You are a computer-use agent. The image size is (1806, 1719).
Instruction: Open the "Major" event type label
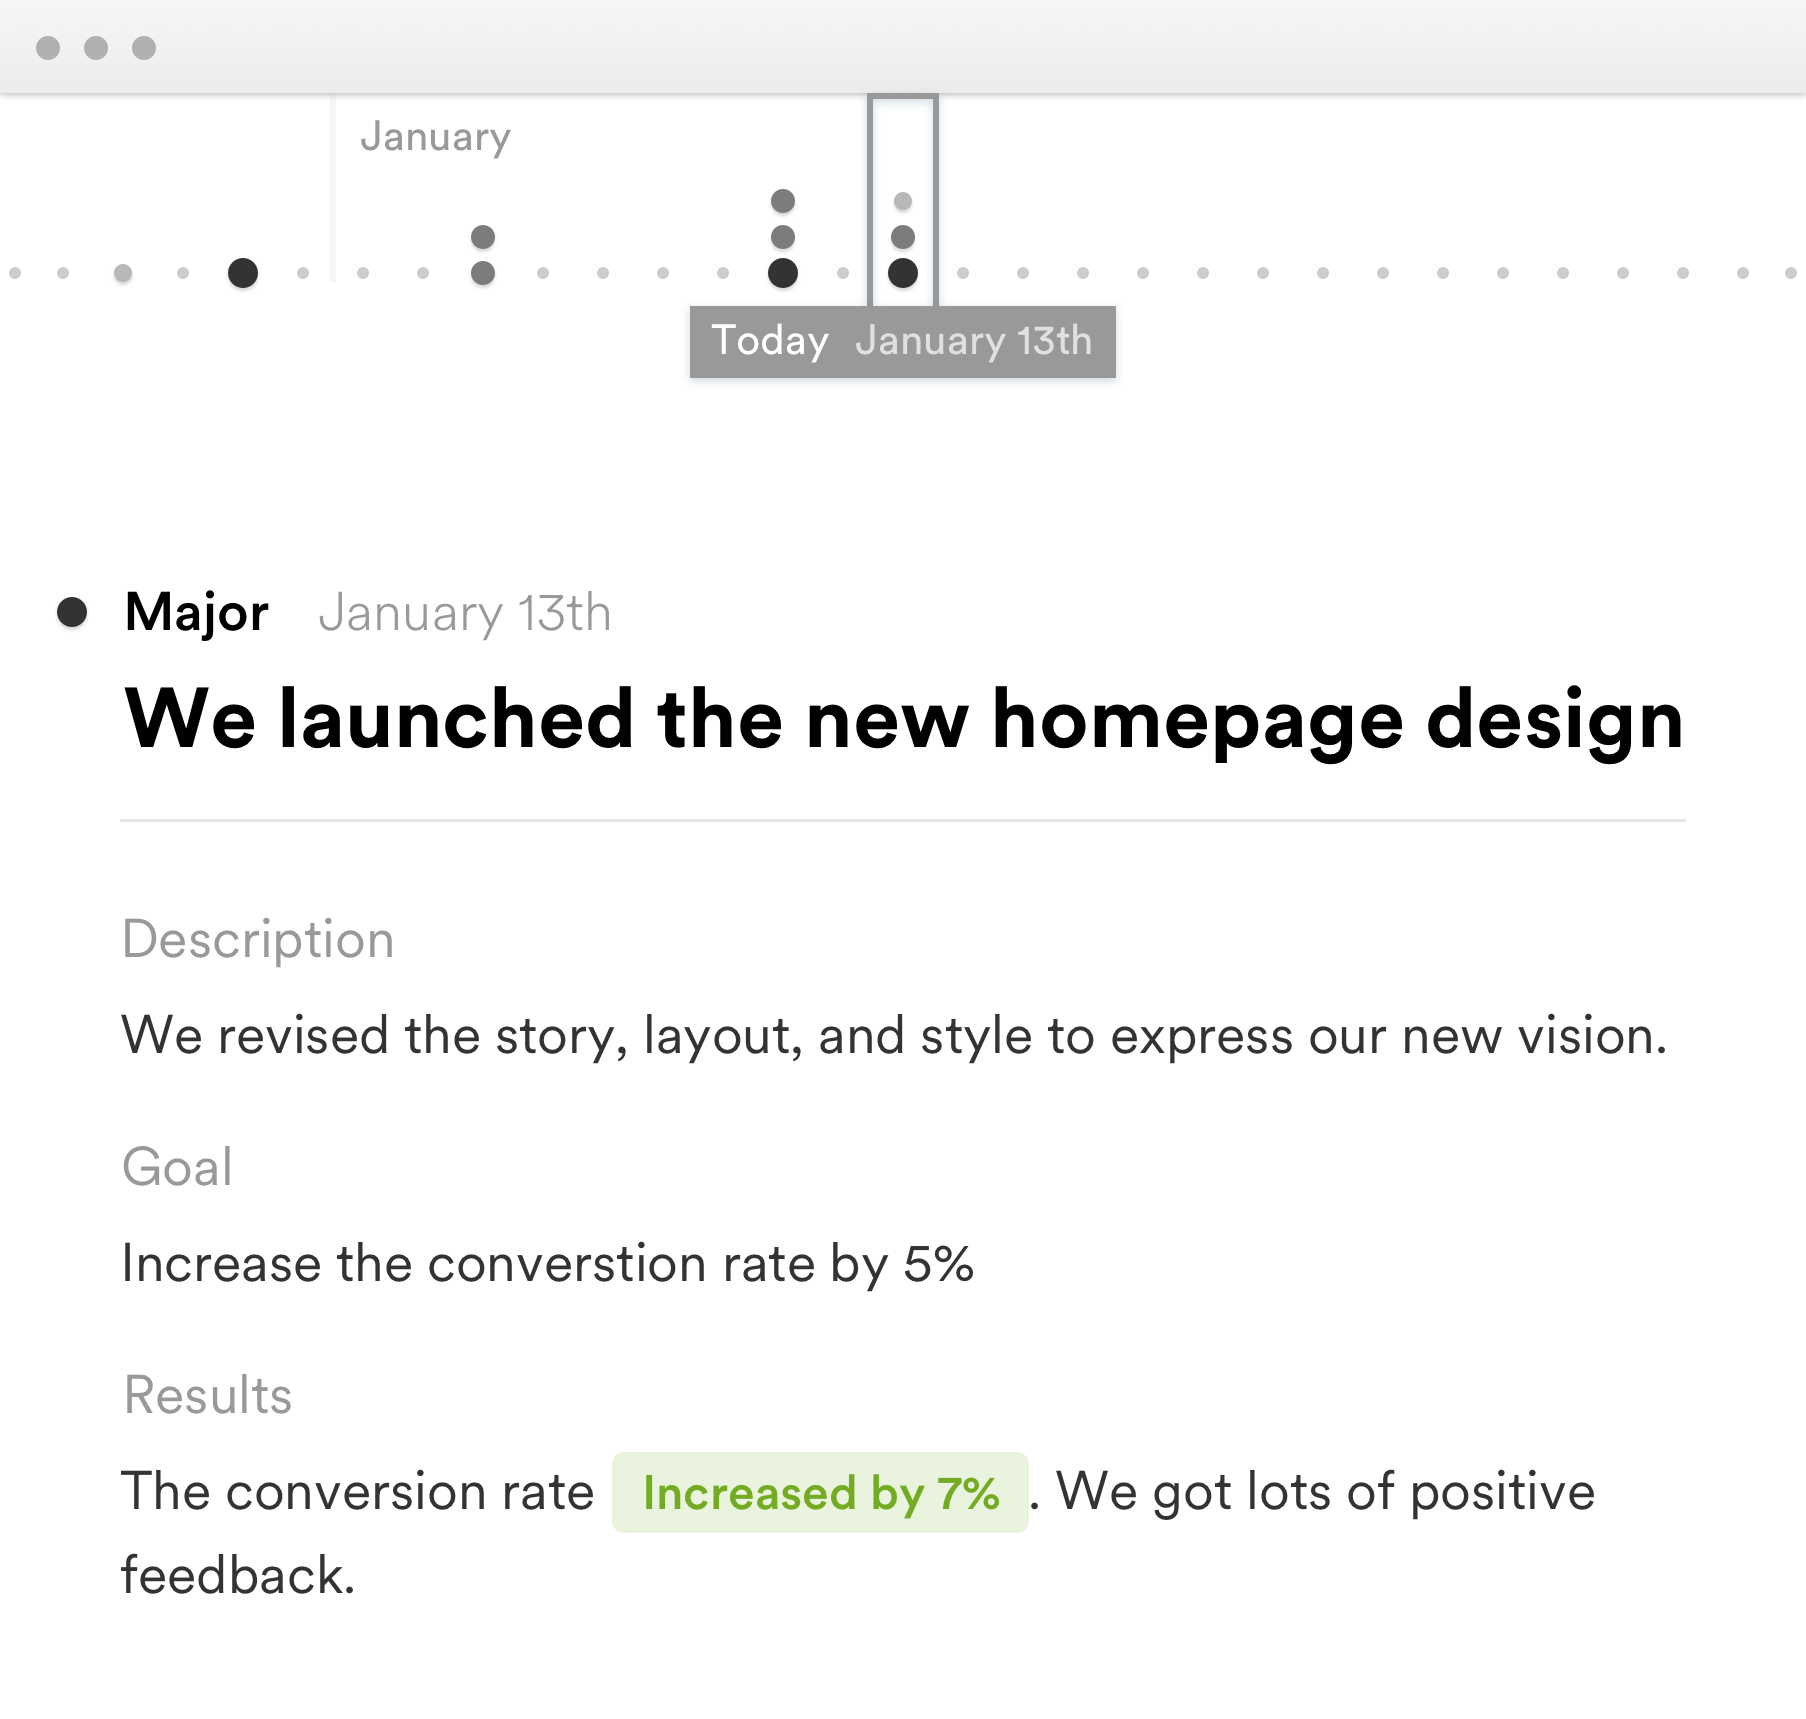[x=197, y=612]
